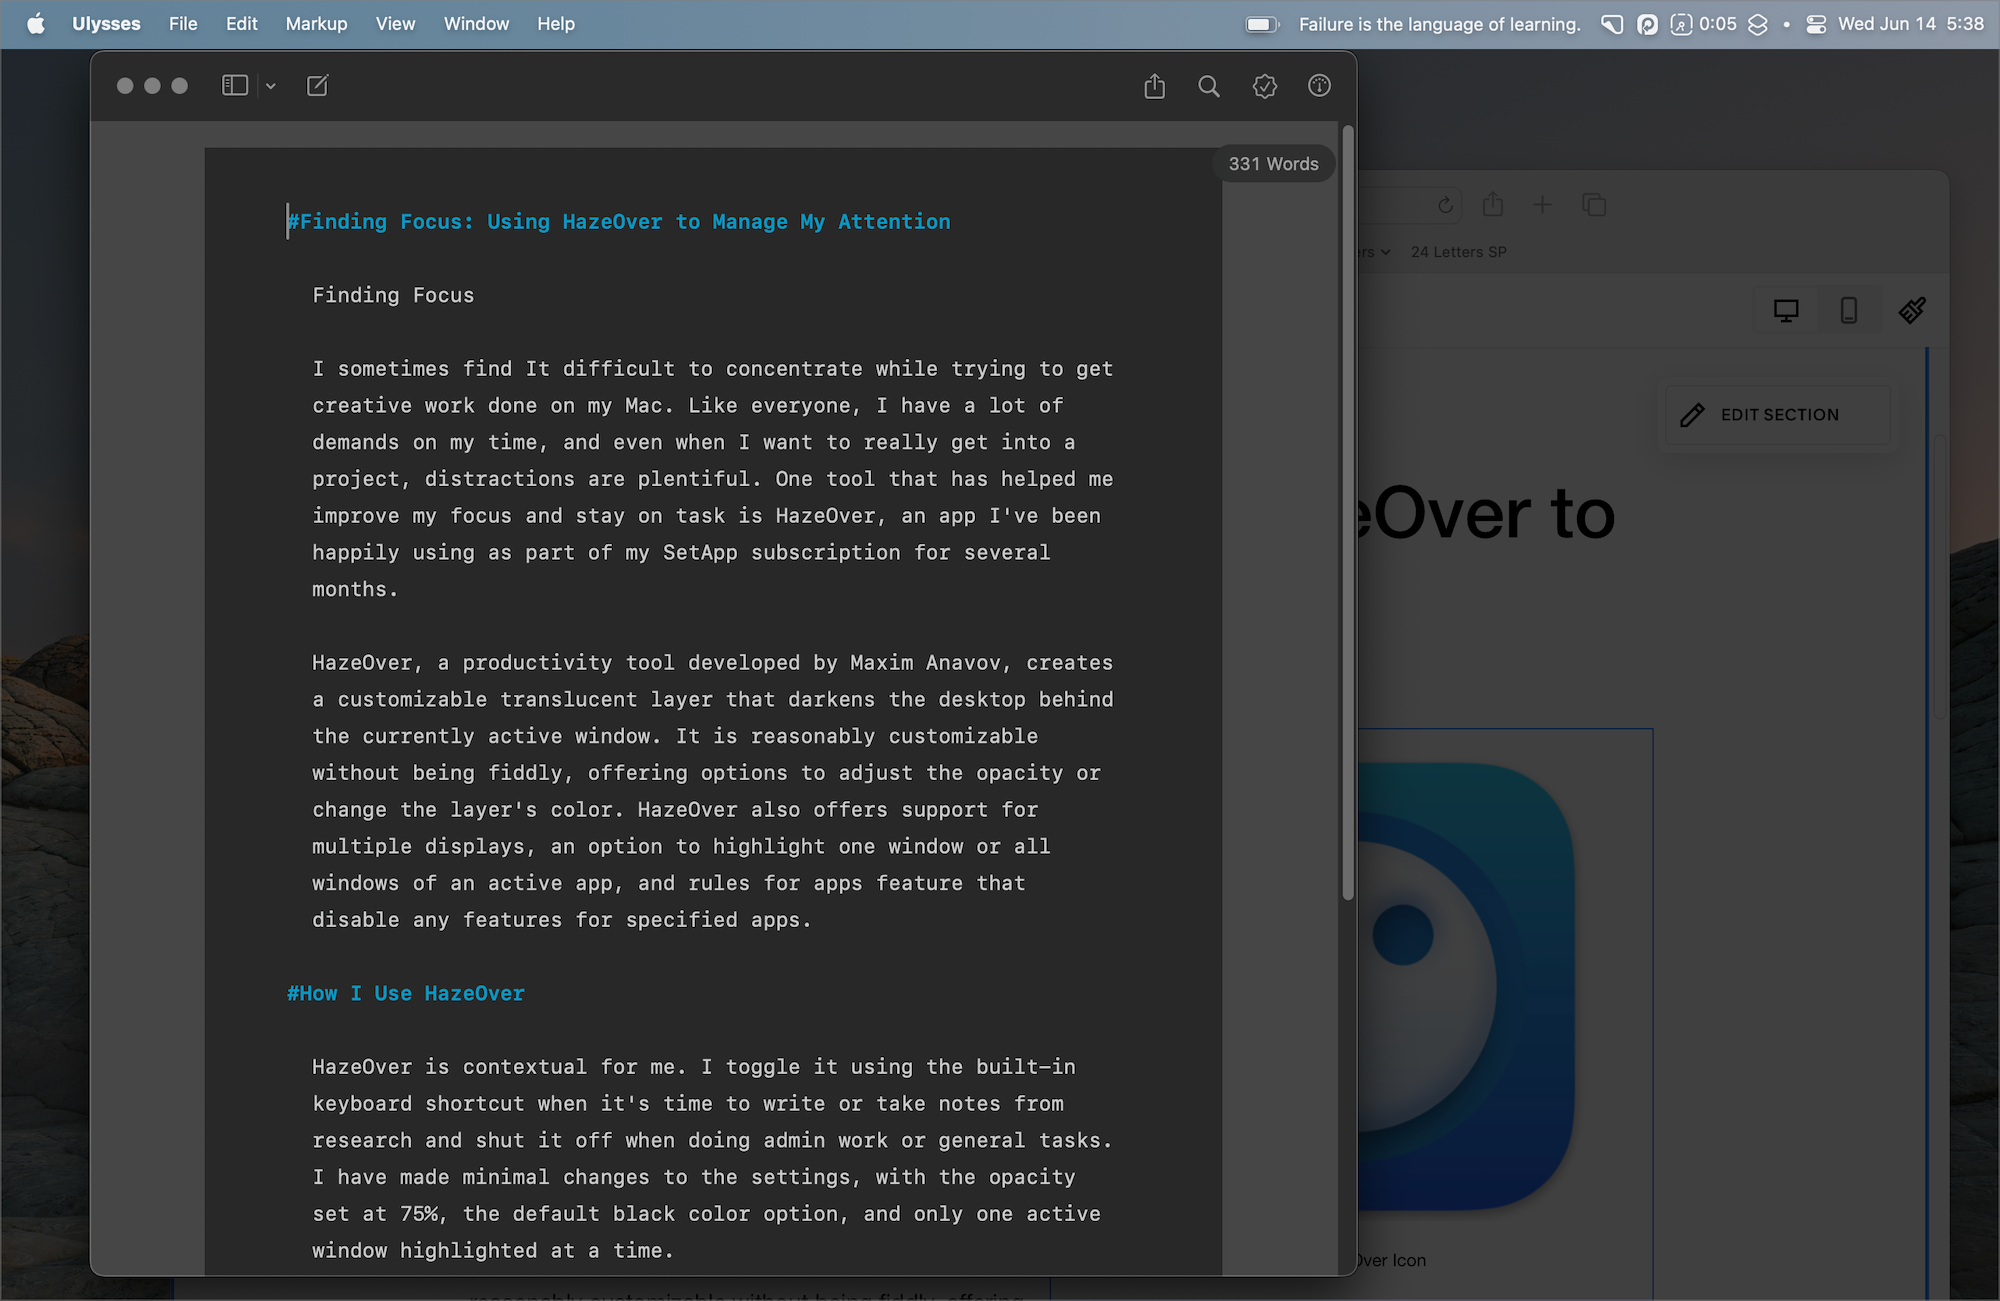Open the dashboard gauge icon in Ulysses
This screenshot has height=1301, width=2000.
[x=1319, y=86]
